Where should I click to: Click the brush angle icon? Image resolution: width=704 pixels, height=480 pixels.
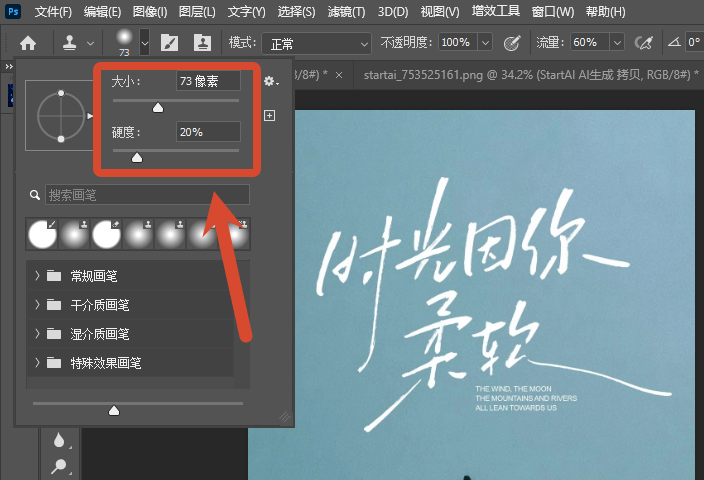pyautogui.click(x=674, y=43)
